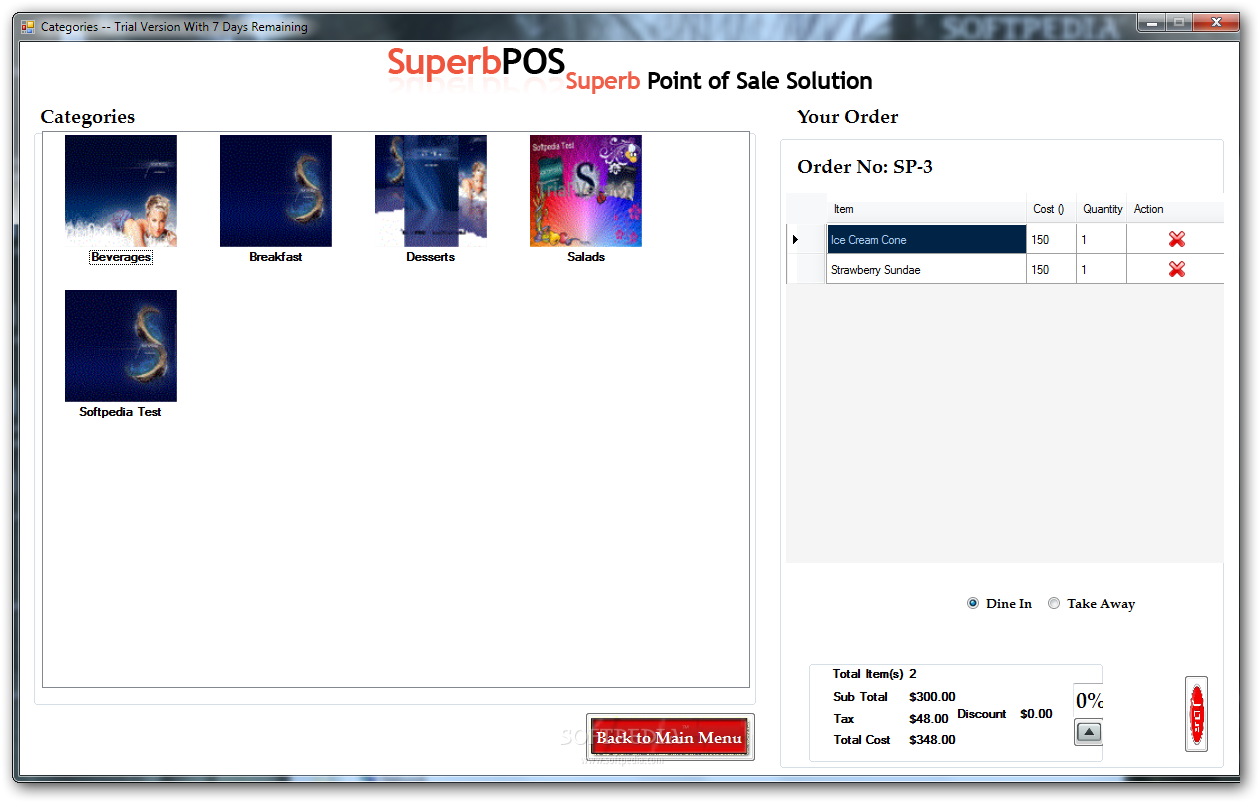Select the Strawberry Sundae item cell
The width and height of the screenshot is (1260, 803).
[x=926, y=270]
